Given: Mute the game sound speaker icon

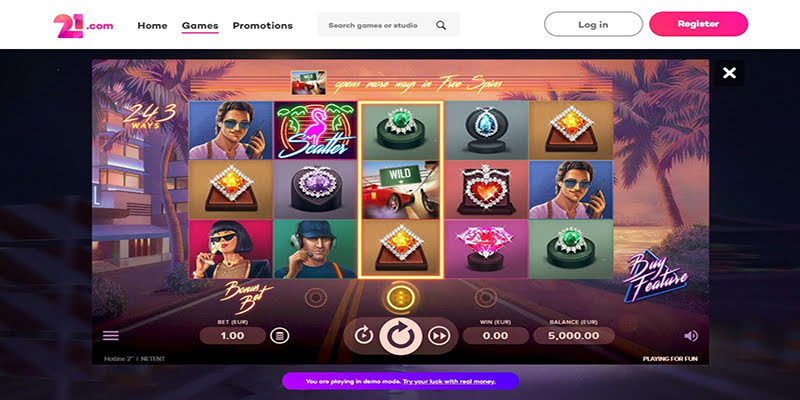Looking at the screenshot, I should pos(691,336).
